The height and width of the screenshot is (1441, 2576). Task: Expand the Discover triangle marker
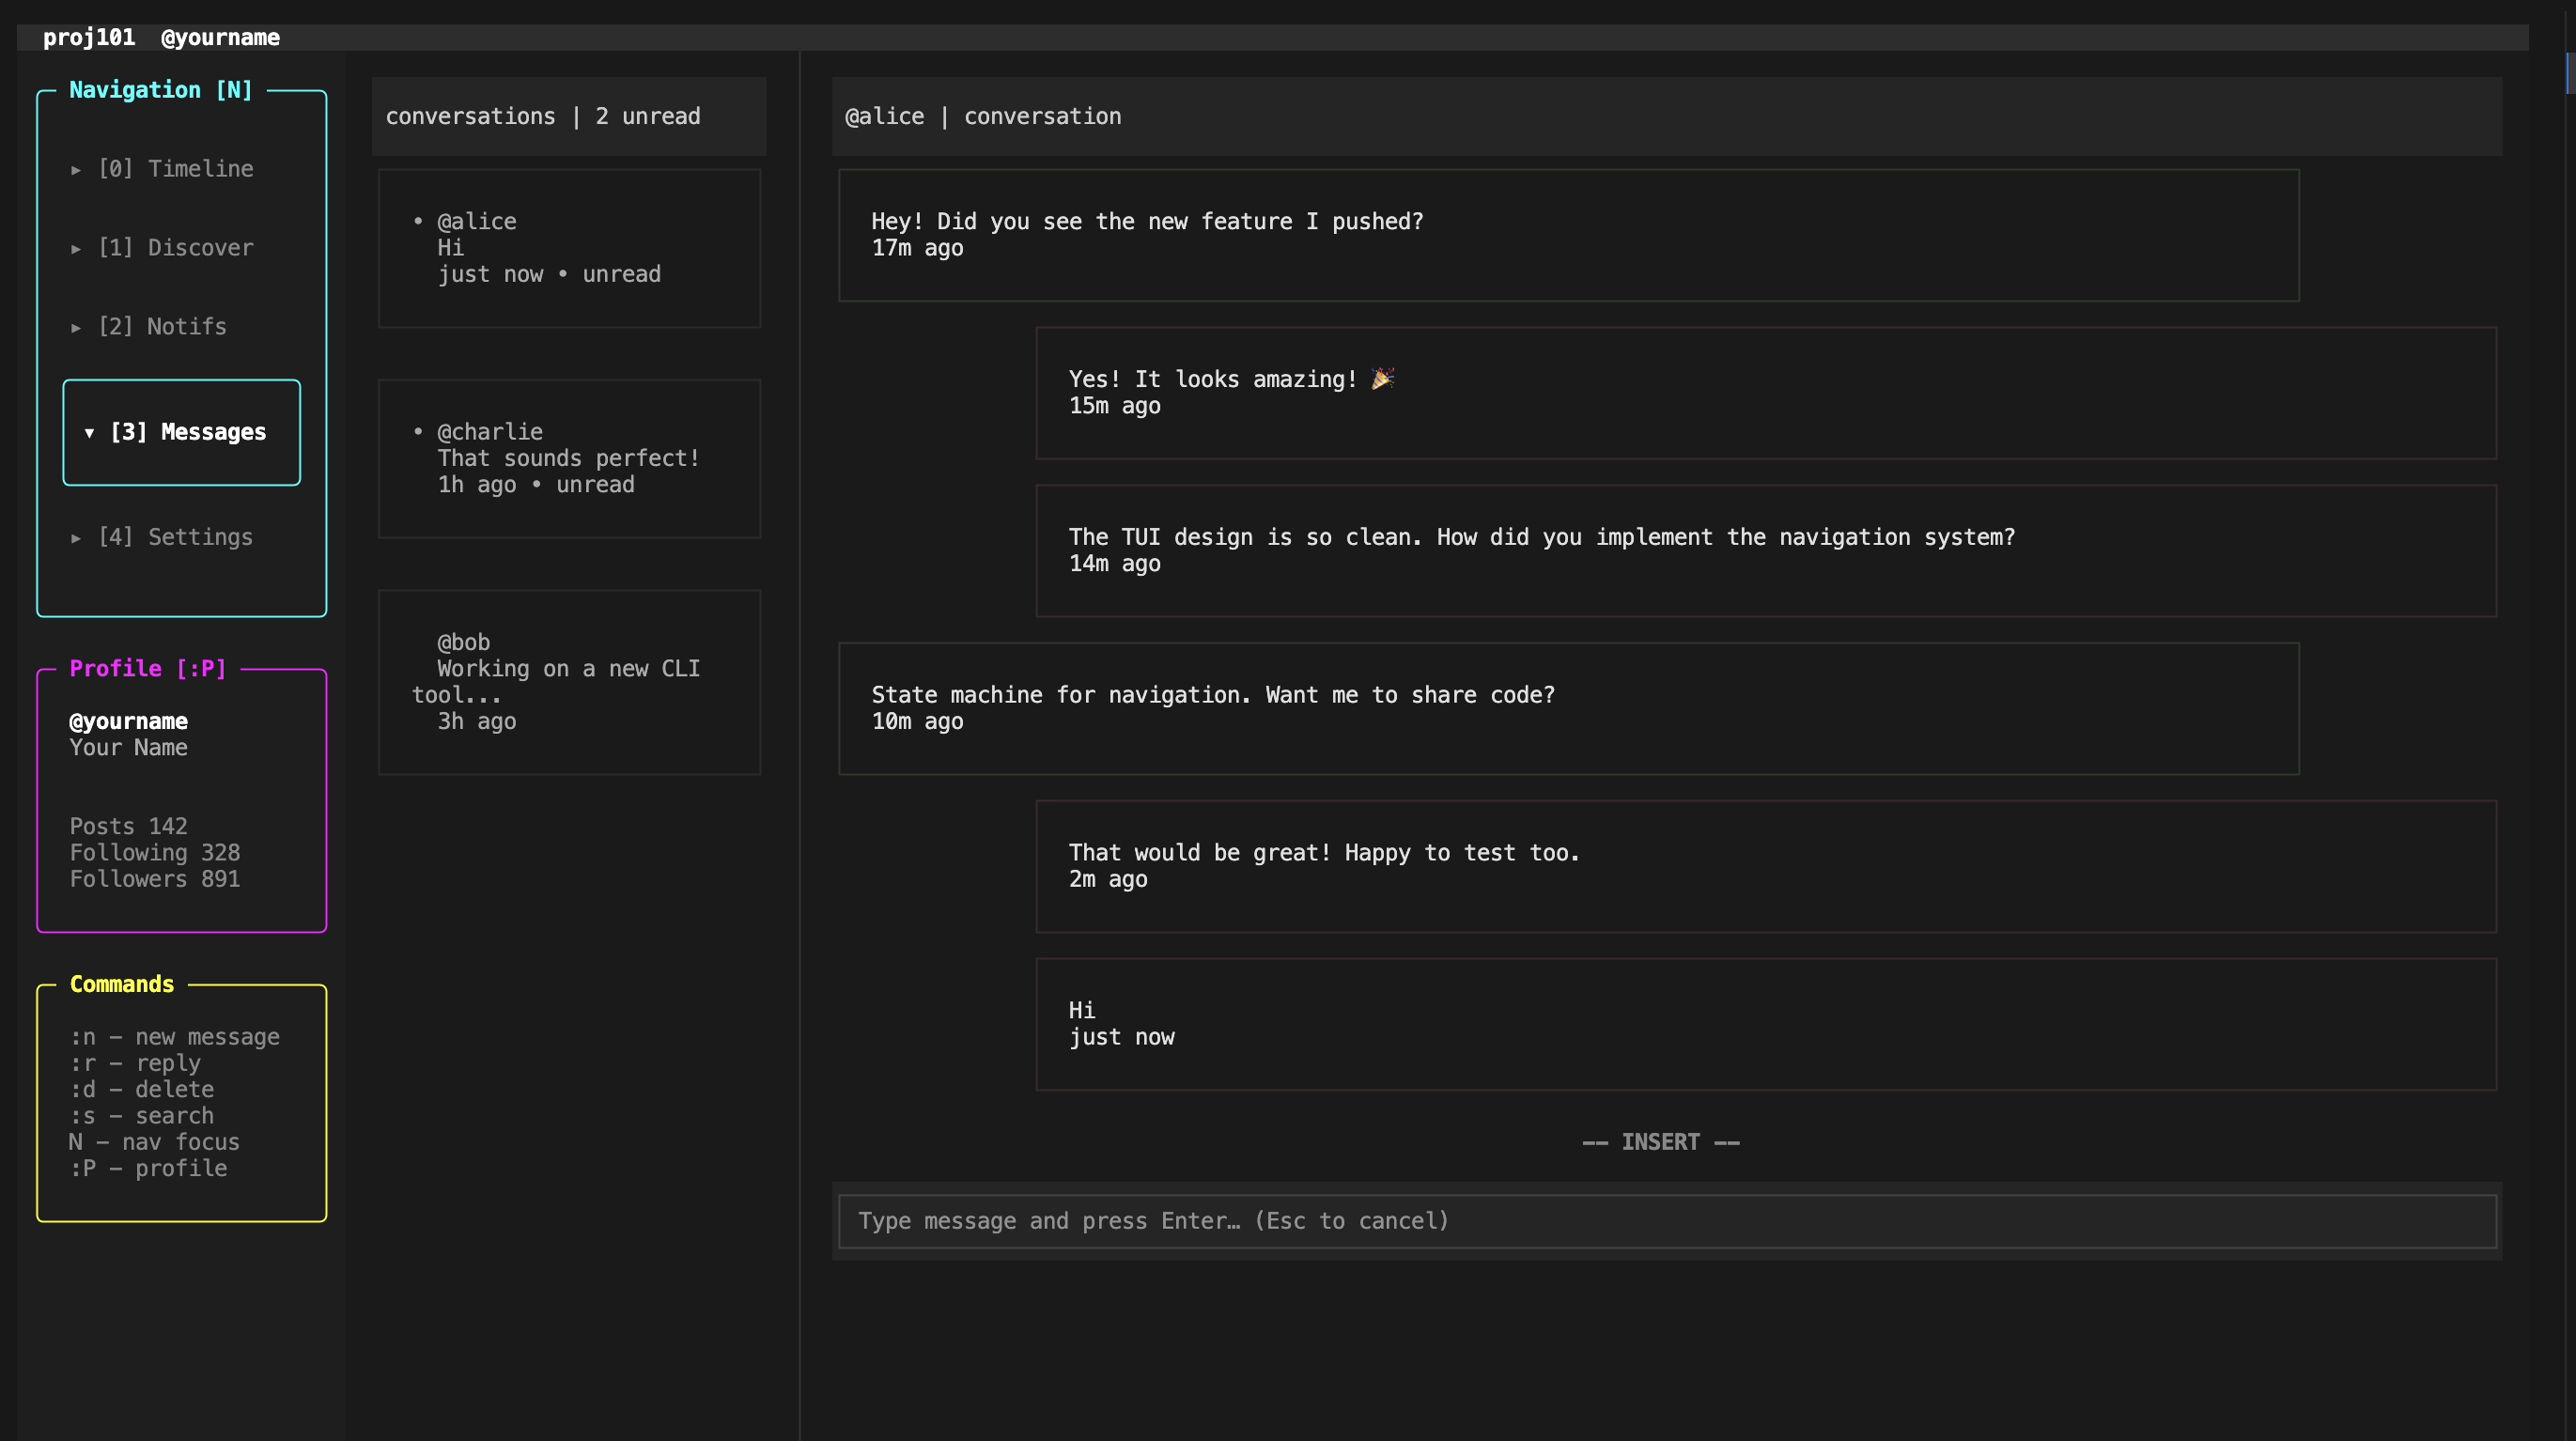pos(76,249)
